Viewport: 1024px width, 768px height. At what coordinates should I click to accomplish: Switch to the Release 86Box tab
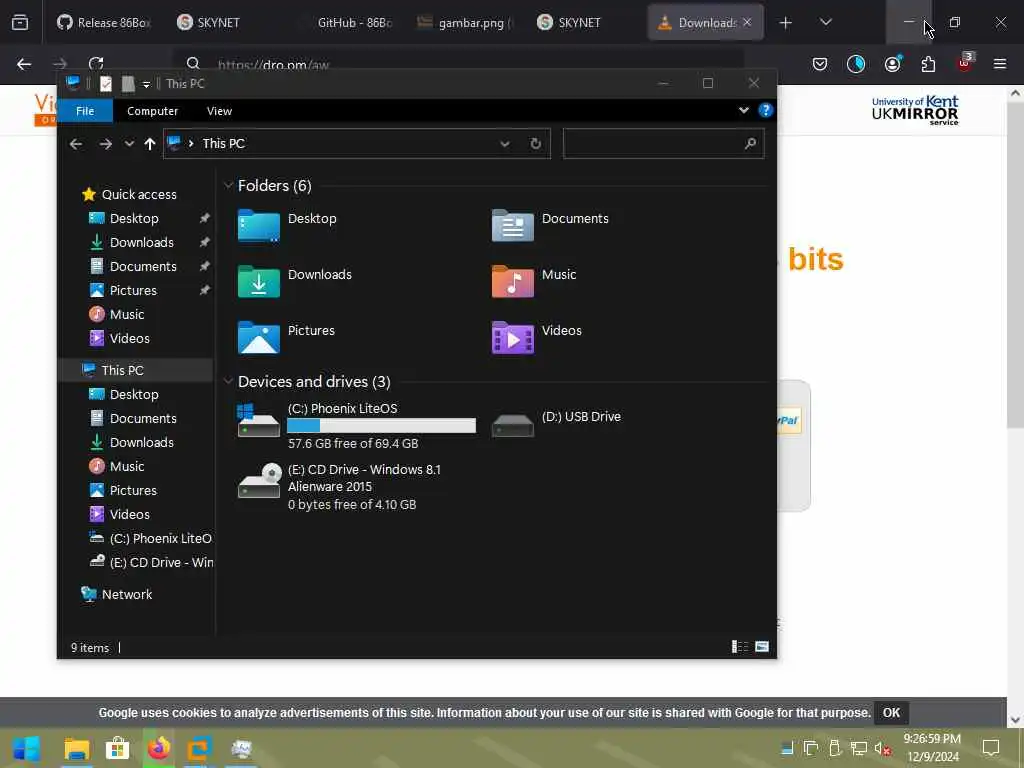click(x=104, y=22)
